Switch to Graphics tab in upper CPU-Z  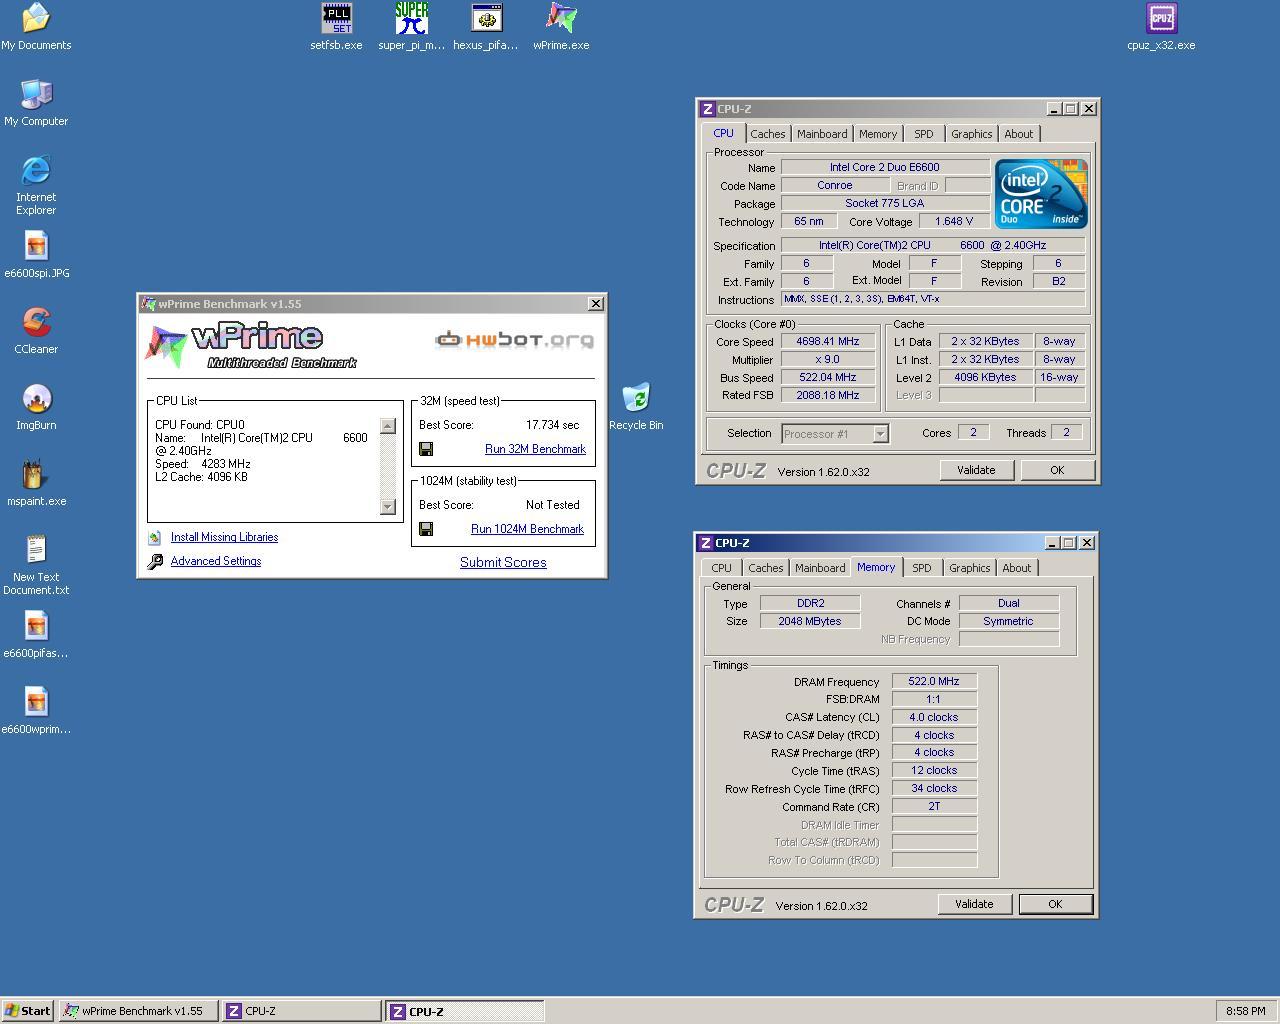click(971, 134)
